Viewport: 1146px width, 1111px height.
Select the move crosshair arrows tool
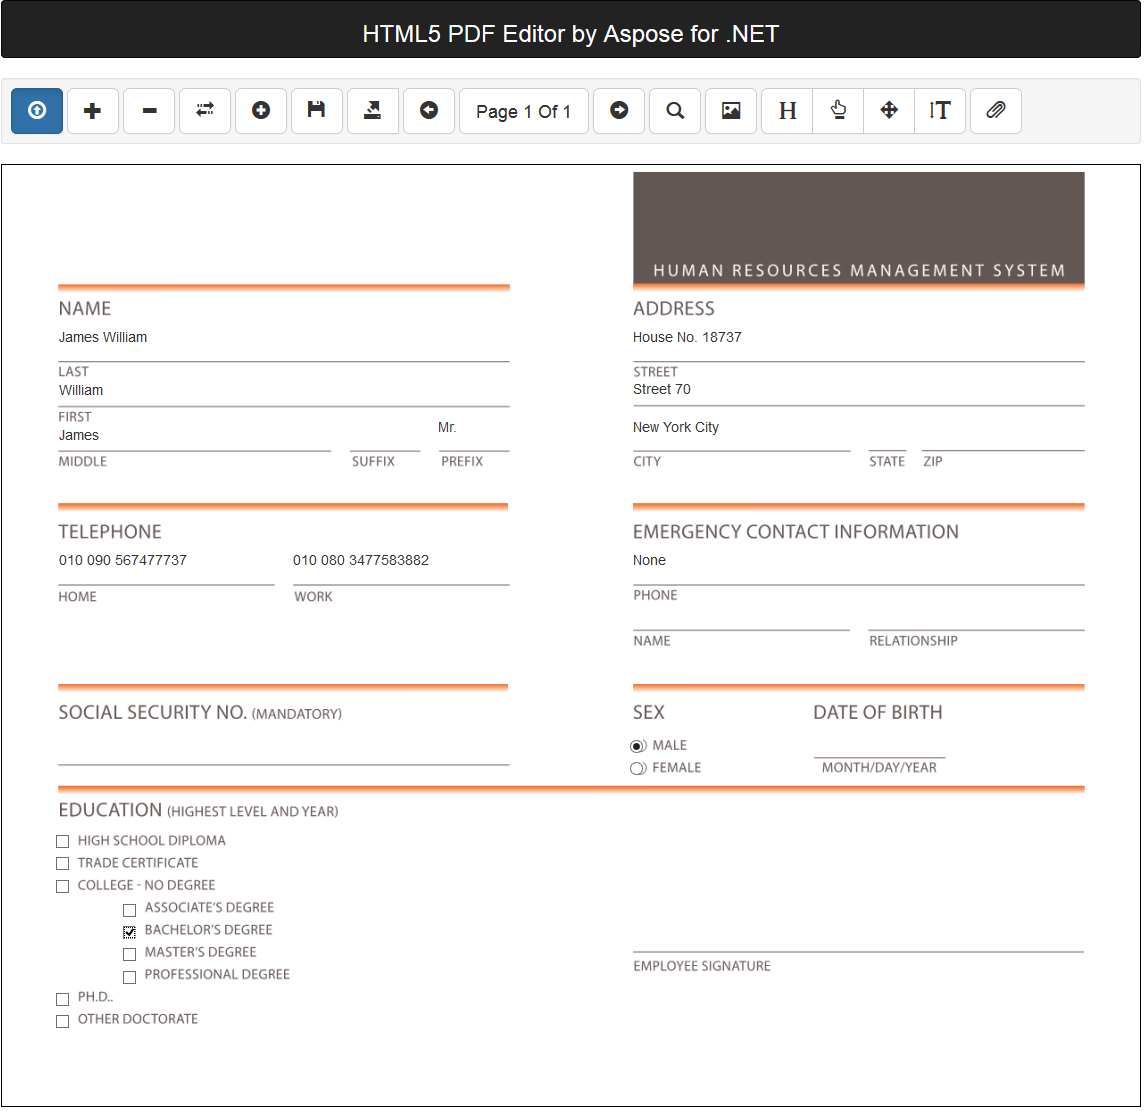889,111
